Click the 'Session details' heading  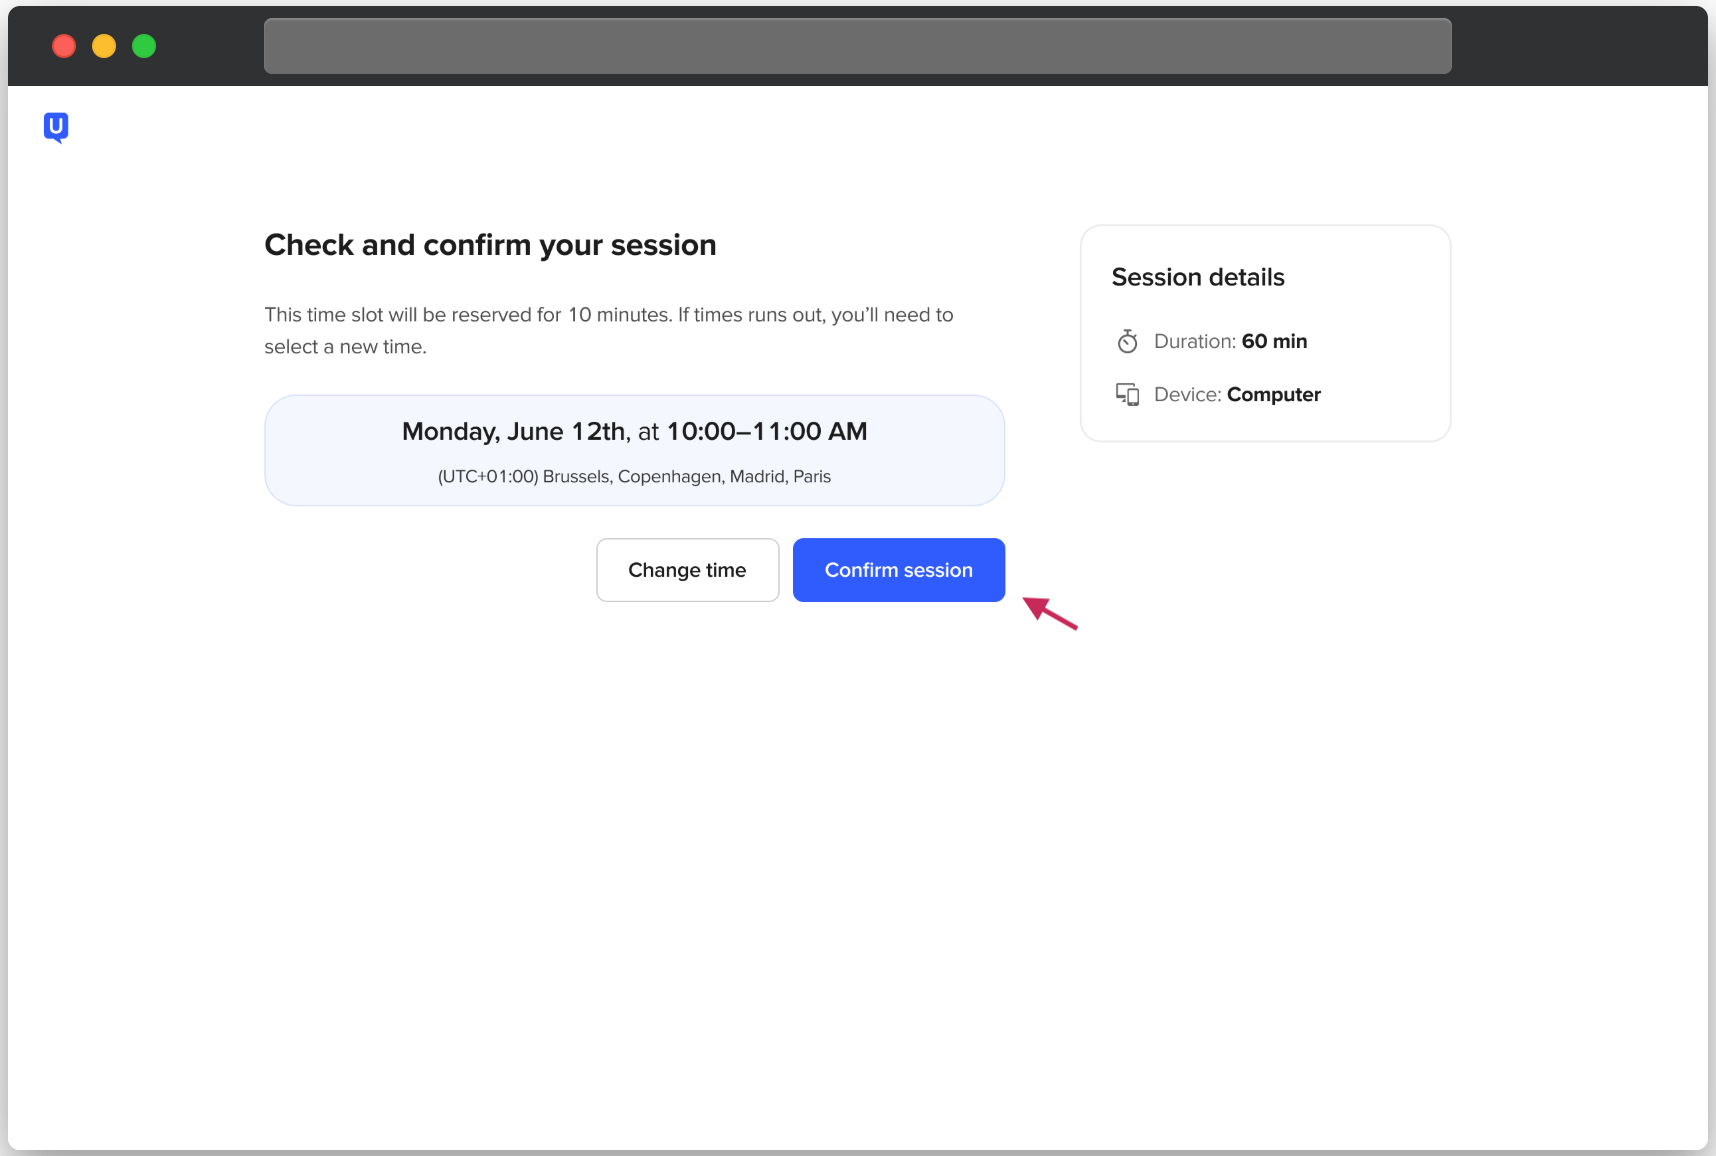(x=1198, y=277)
